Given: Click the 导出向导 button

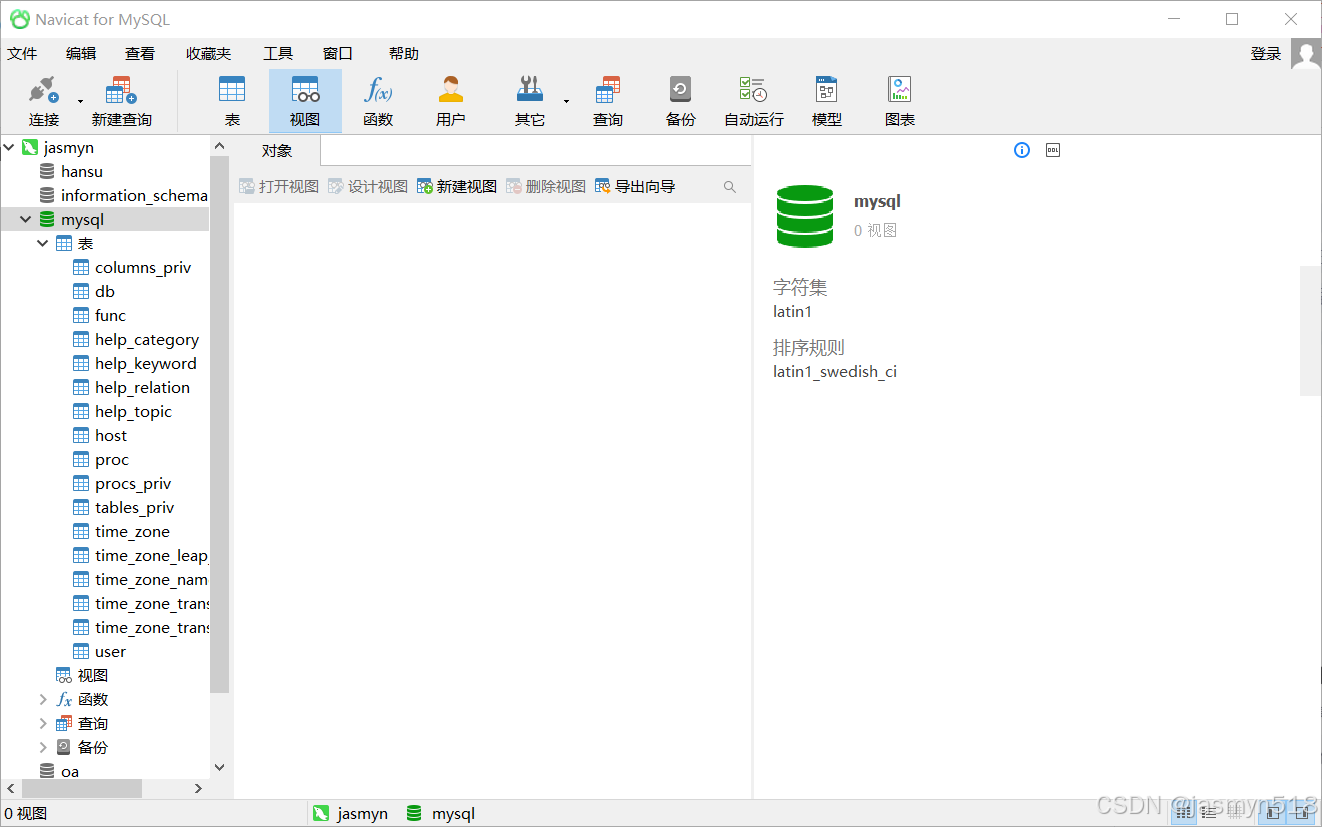Looking at the screenshot, I should tap(635, 187).
